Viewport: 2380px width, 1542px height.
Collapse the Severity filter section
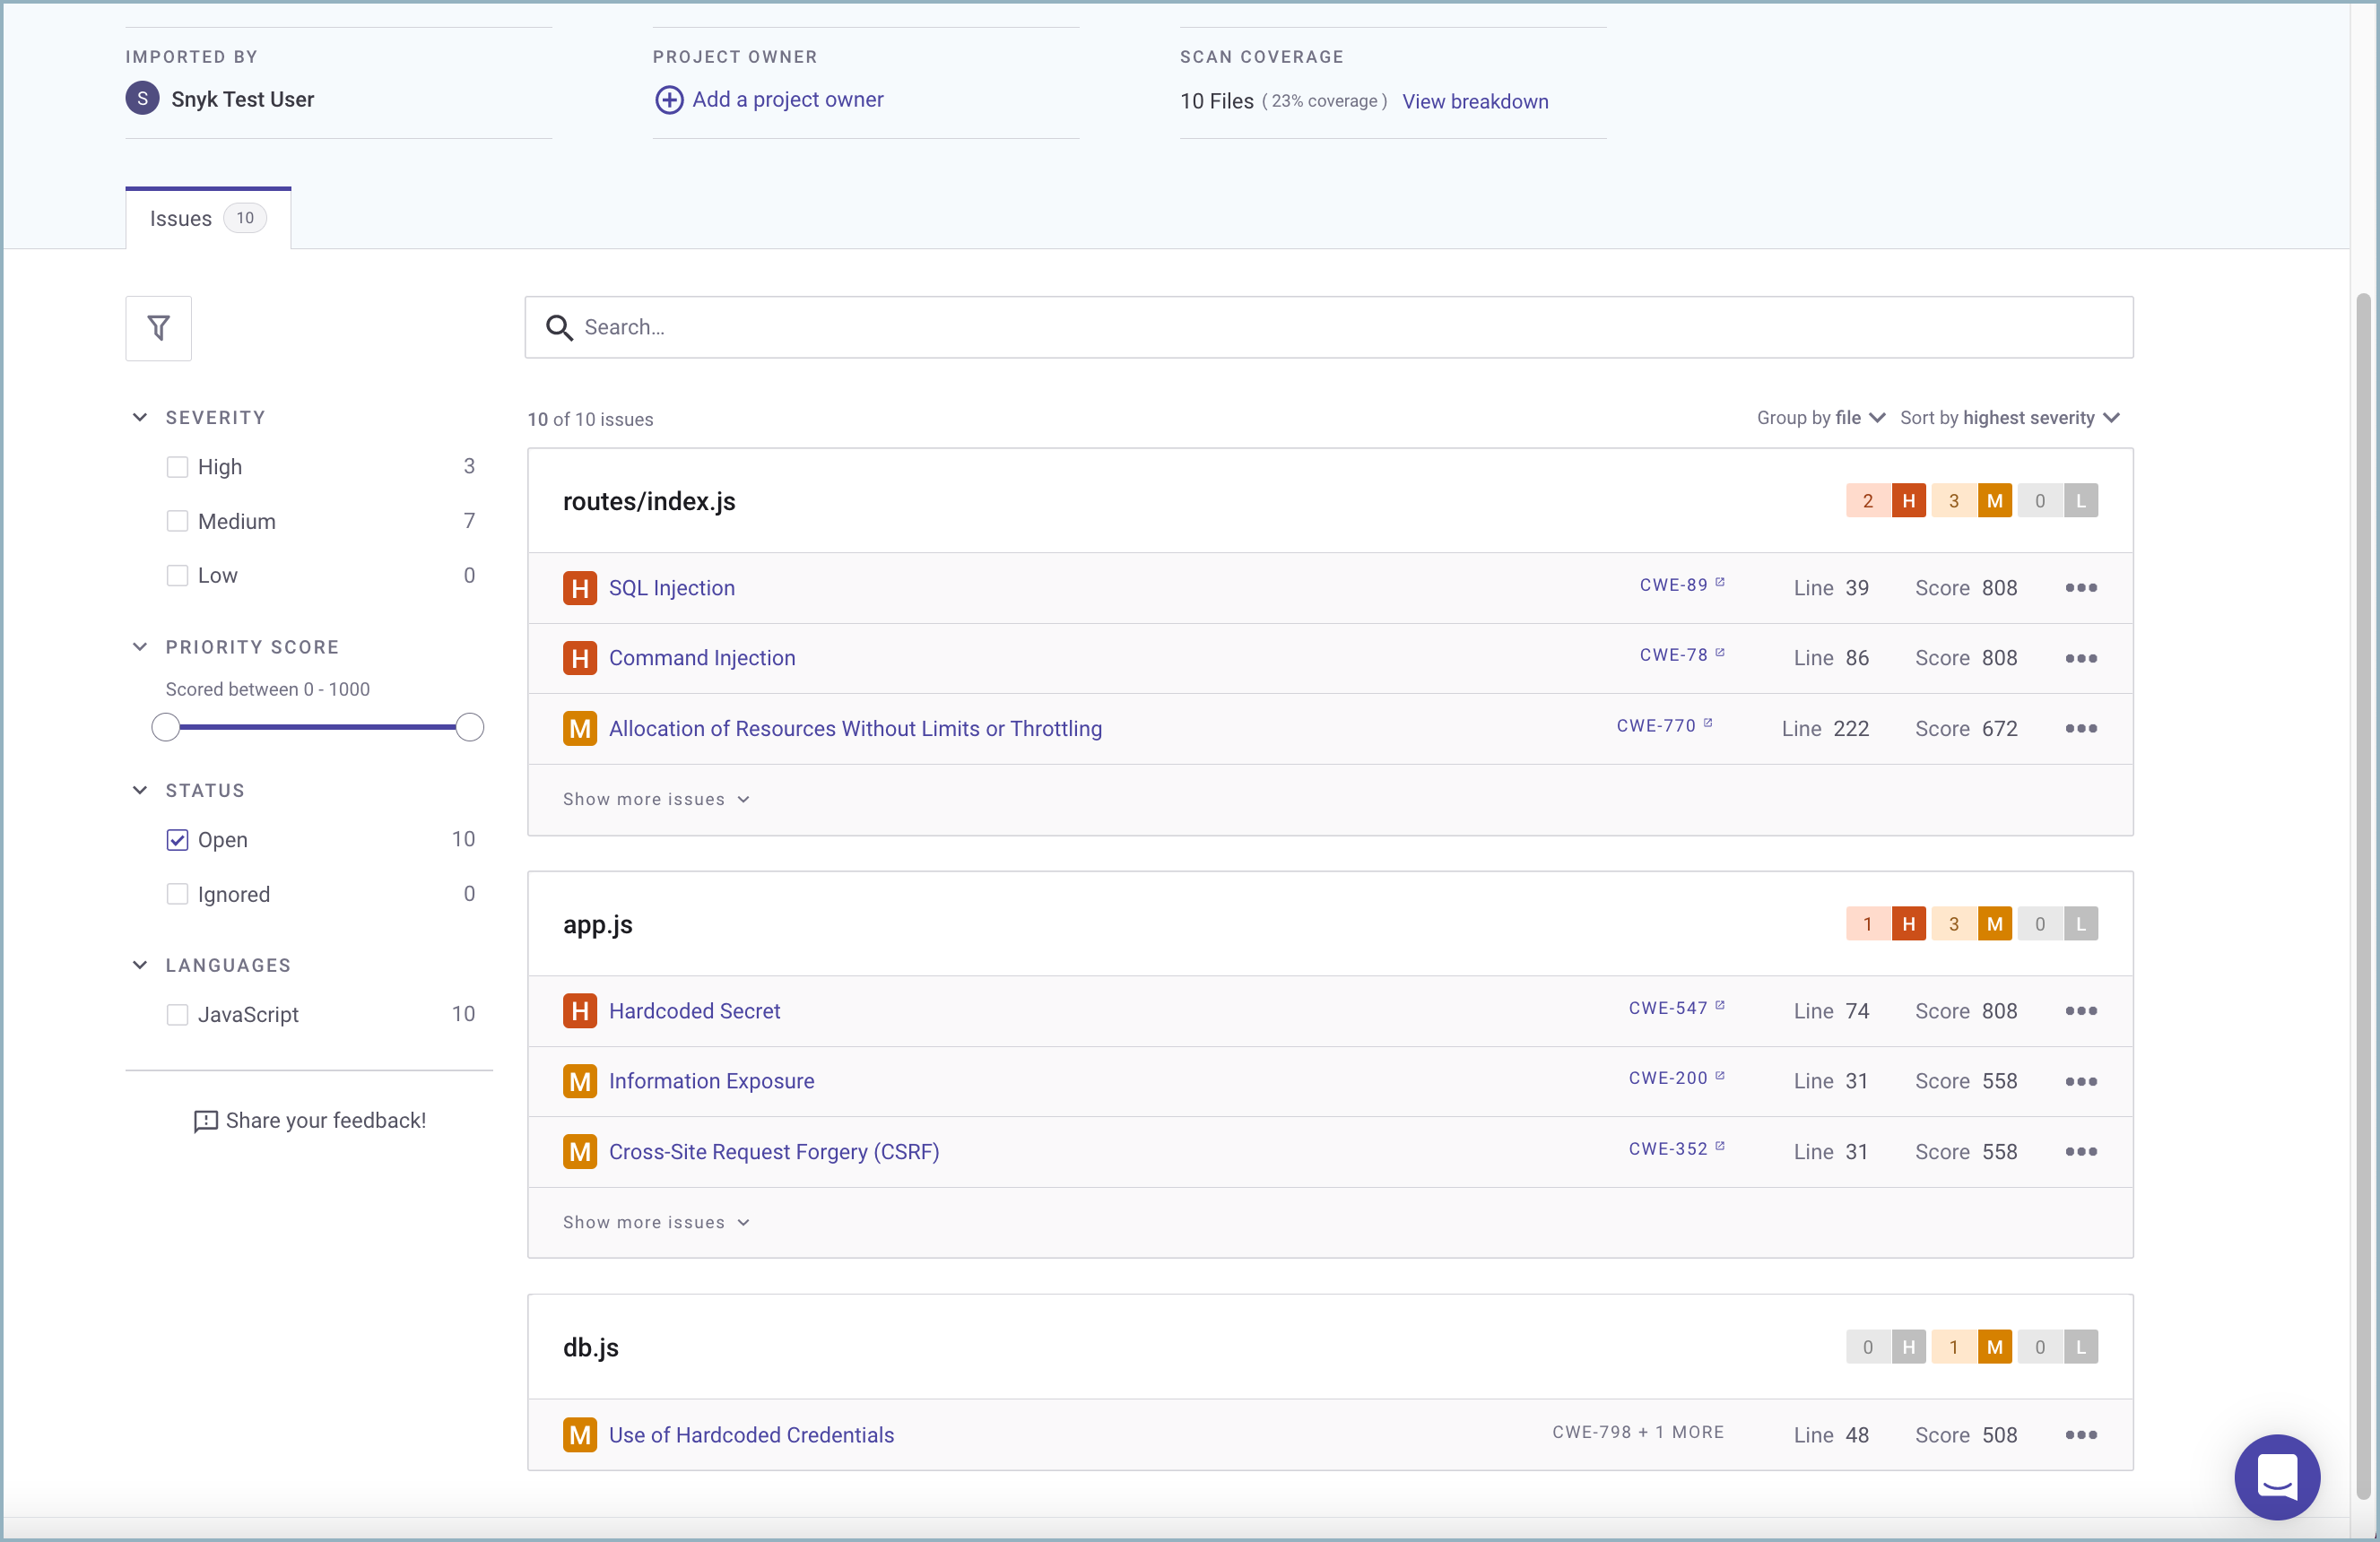(140, 418)
